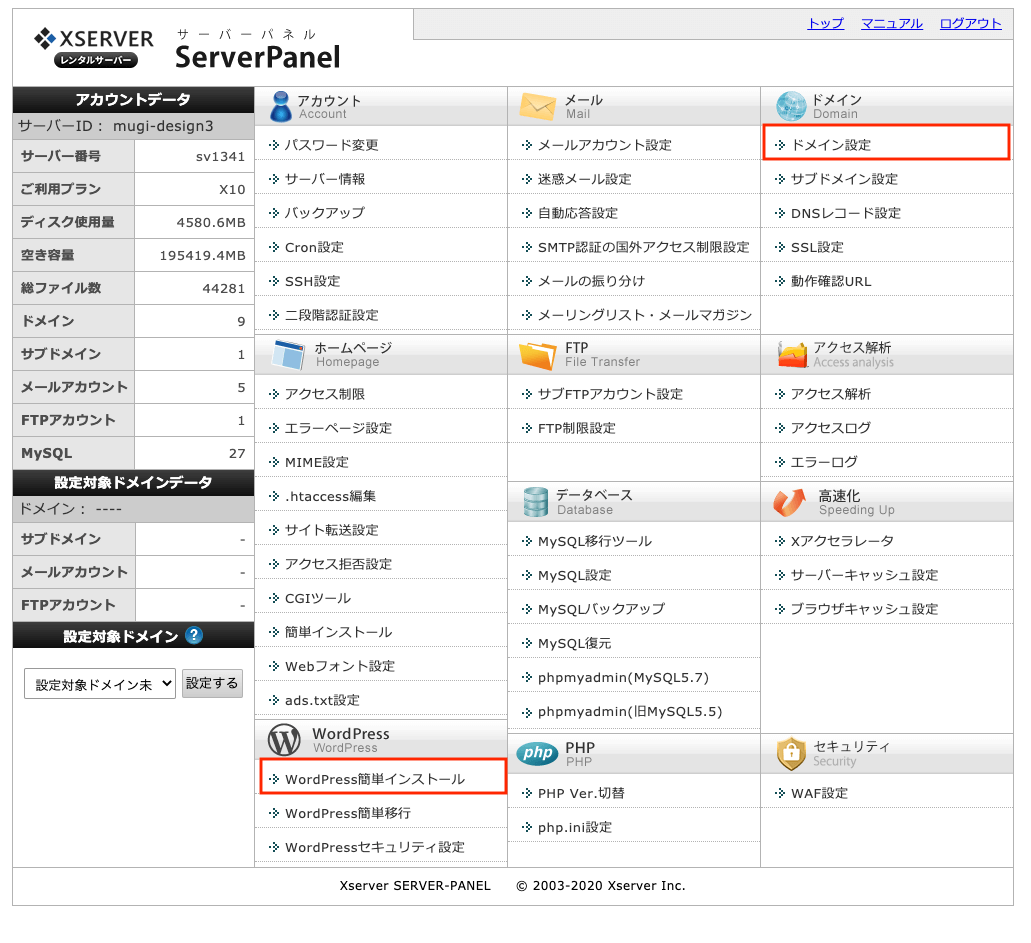
Task: Open MySQL移行ツール
Action: pos(595,541)
